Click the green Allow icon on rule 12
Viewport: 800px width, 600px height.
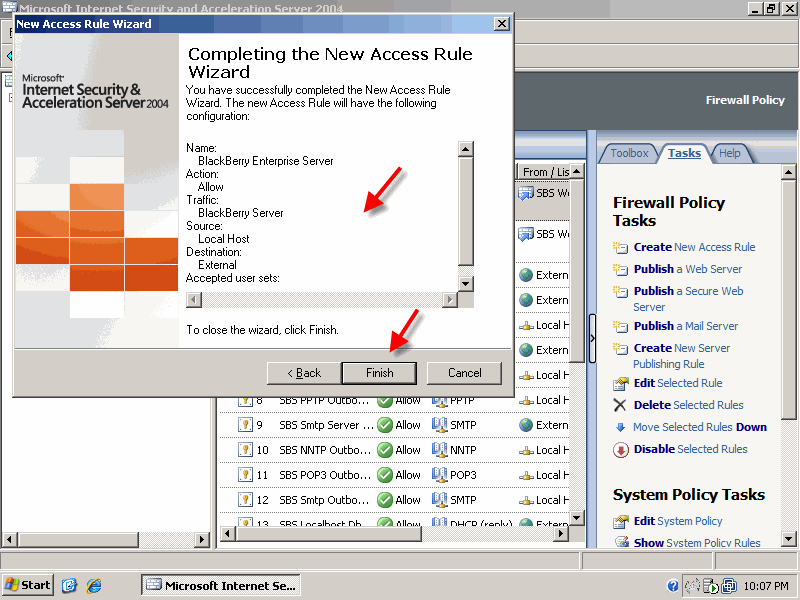point(385,500)
